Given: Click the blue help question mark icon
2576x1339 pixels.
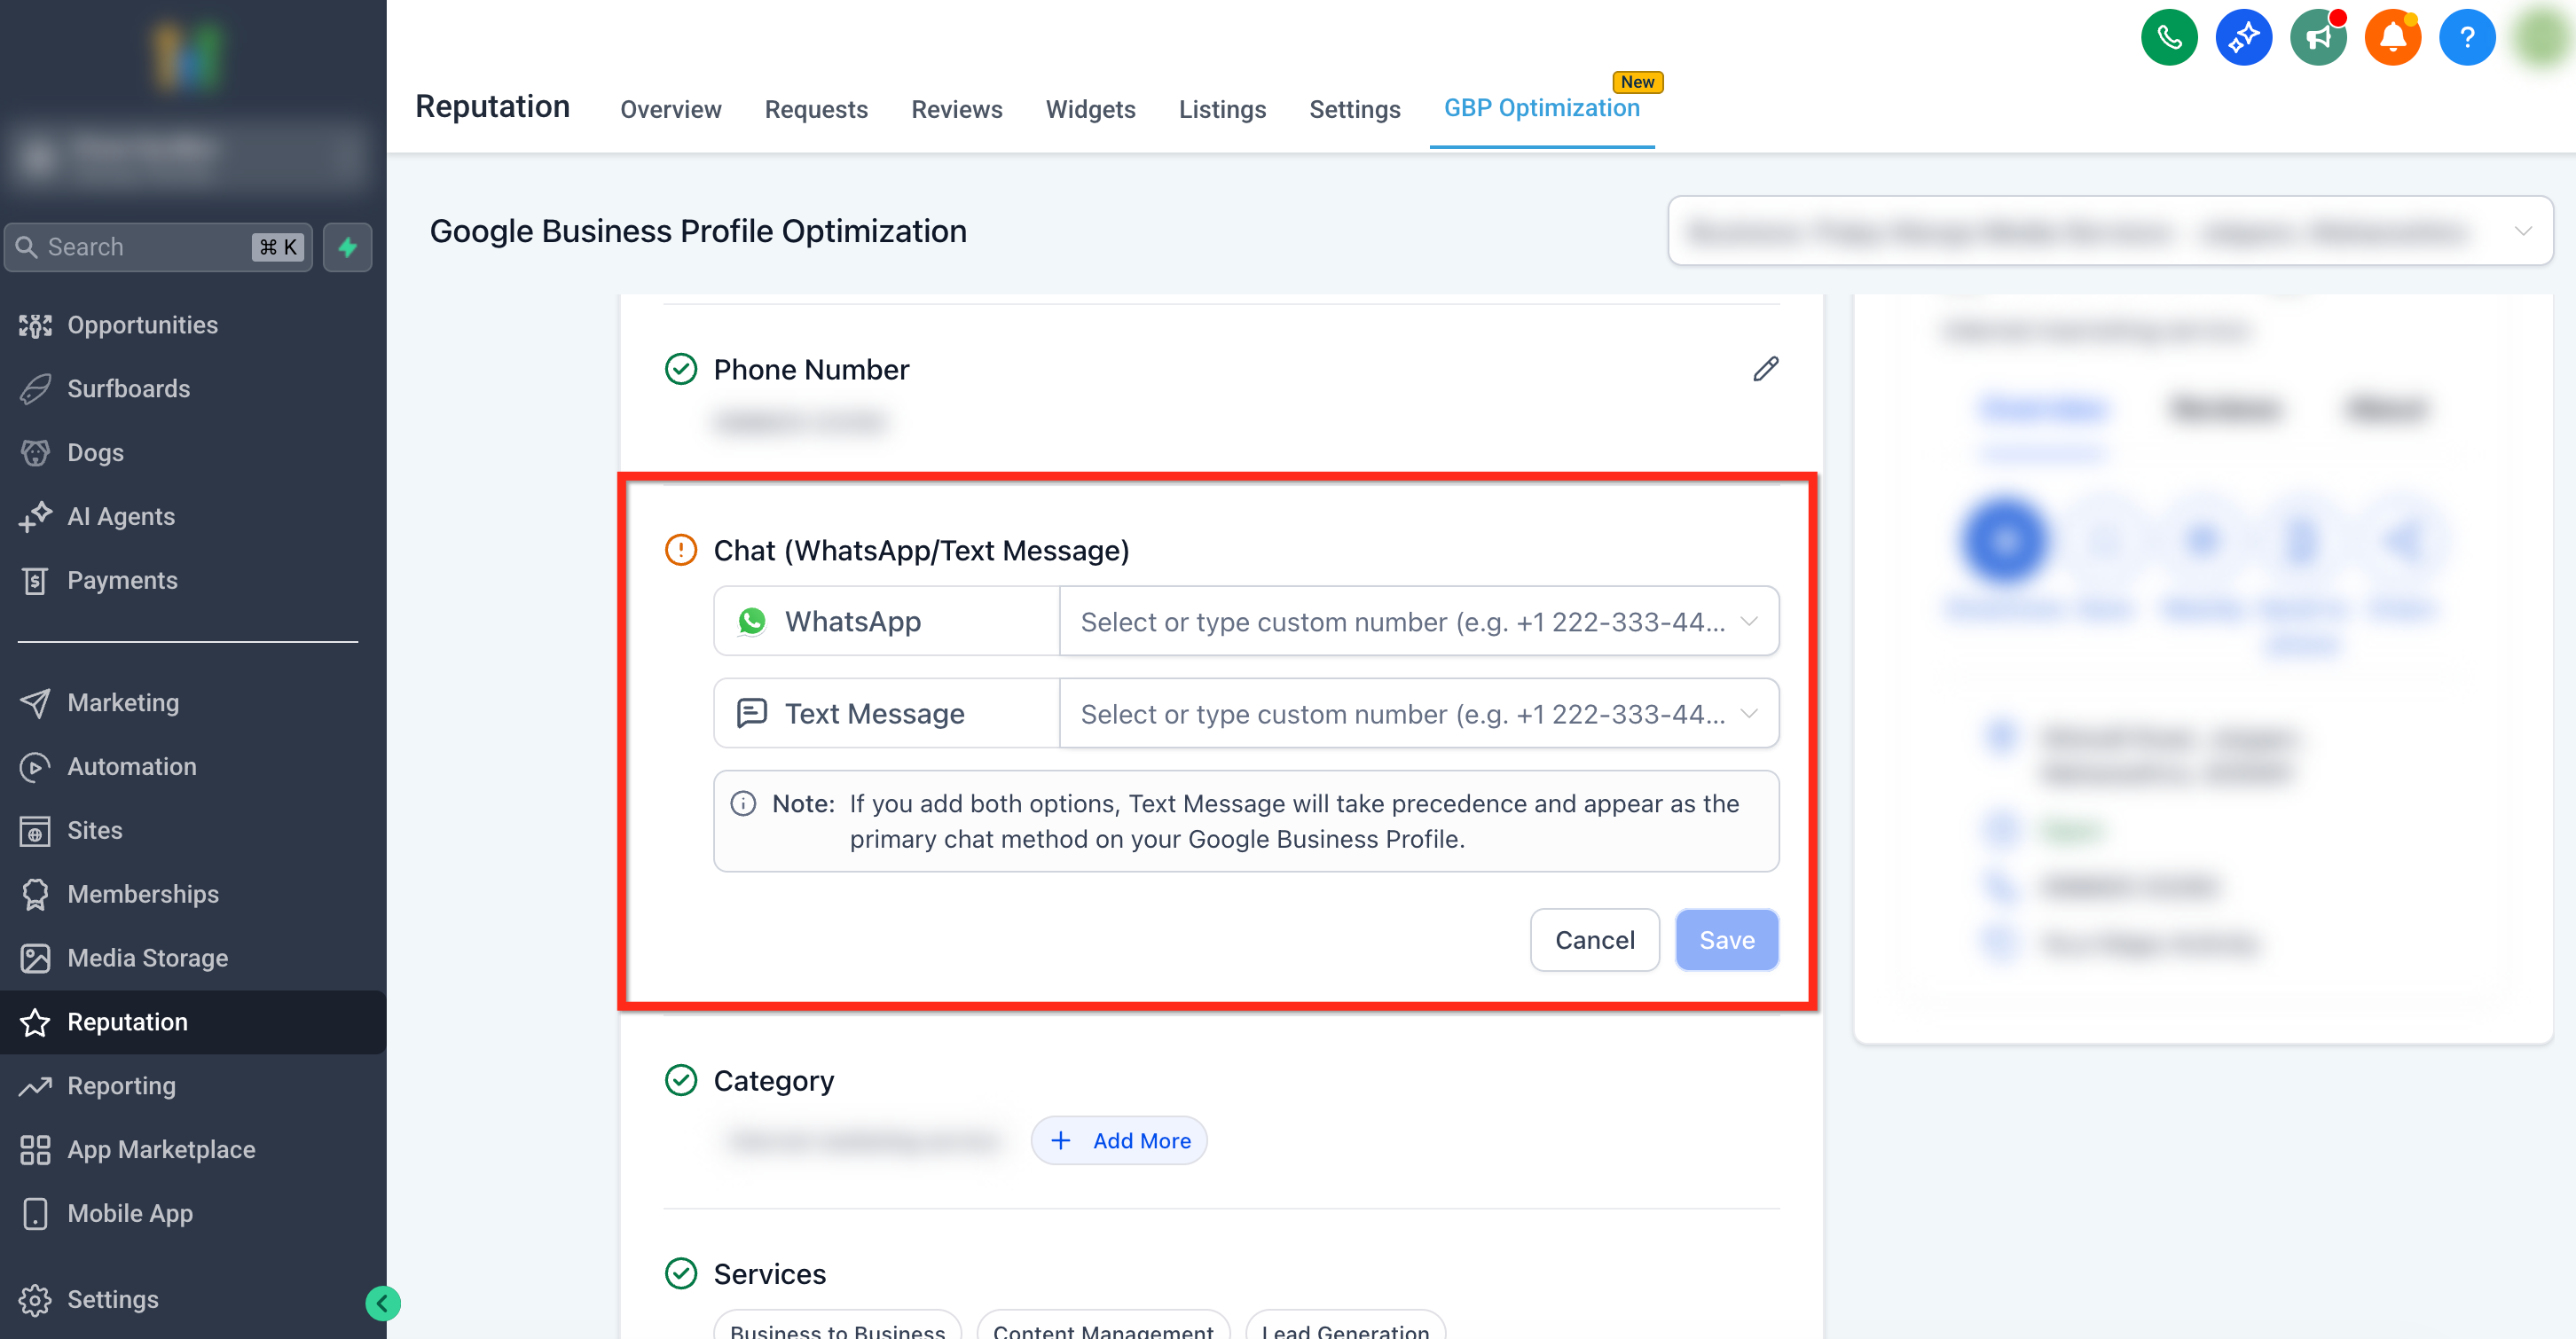Looking at the screenshot, I should coord(2467,38).
